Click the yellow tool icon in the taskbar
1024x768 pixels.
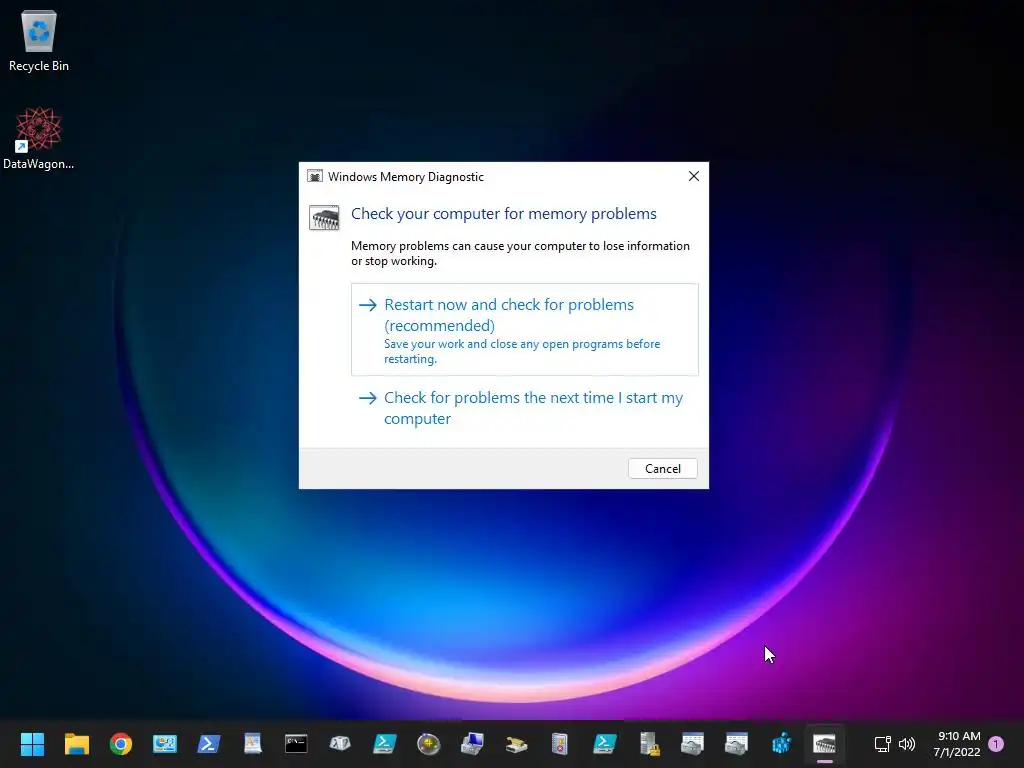[x=517, y=744]
